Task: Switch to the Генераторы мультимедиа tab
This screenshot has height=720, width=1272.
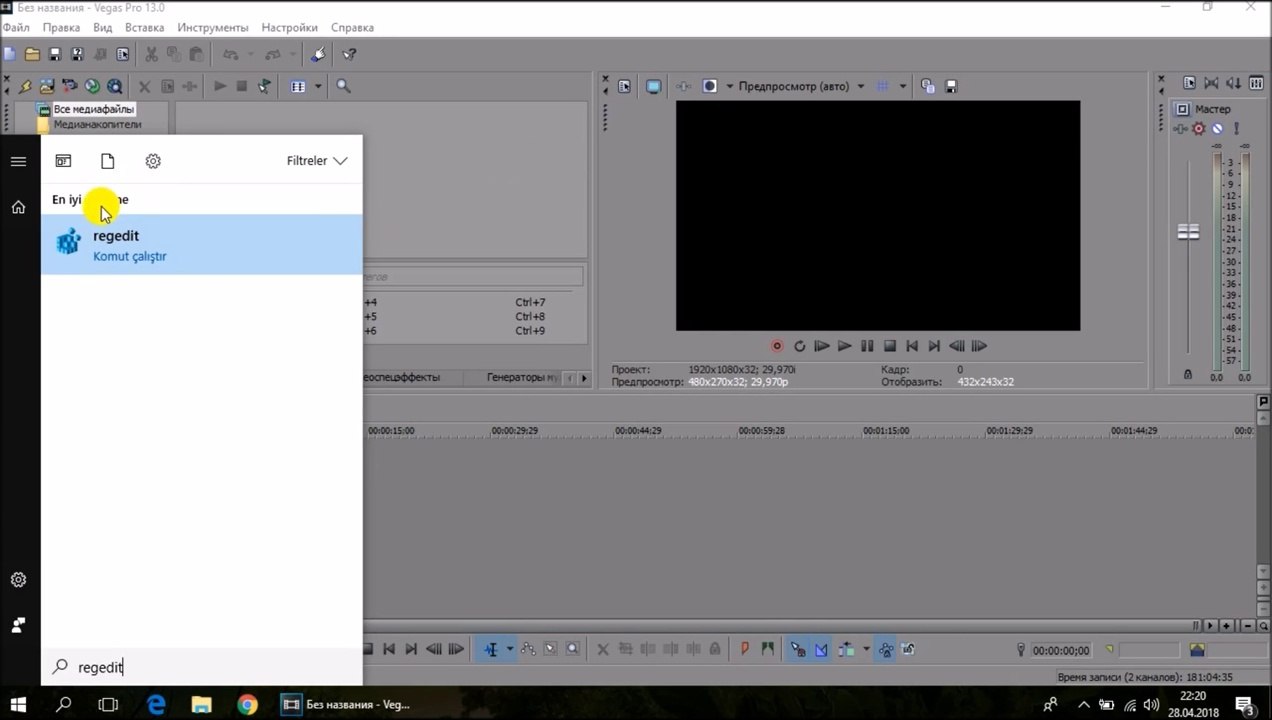Action: pyautogui.click(x=522, y=378)
